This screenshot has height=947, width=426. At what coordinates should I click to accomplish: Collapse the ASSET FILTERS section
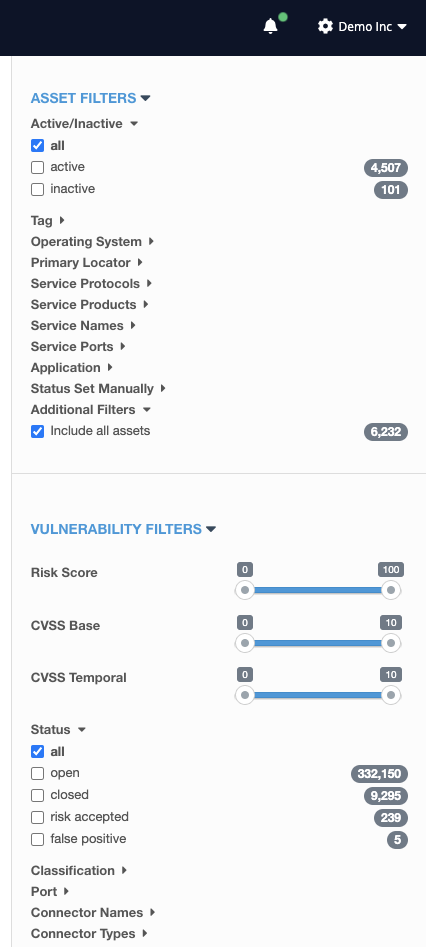click(x=91, y=98)
